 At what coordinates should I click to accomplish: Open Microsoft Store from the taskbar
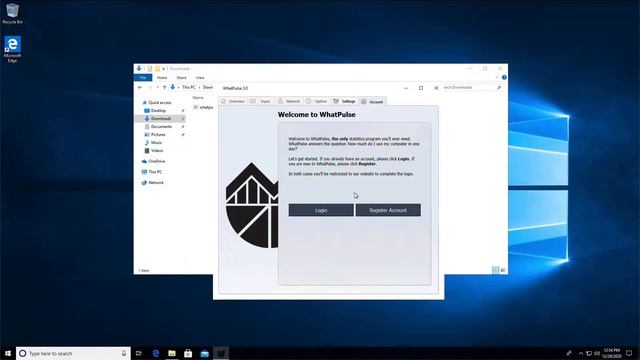pyautogui.click(x=188, y=353)
